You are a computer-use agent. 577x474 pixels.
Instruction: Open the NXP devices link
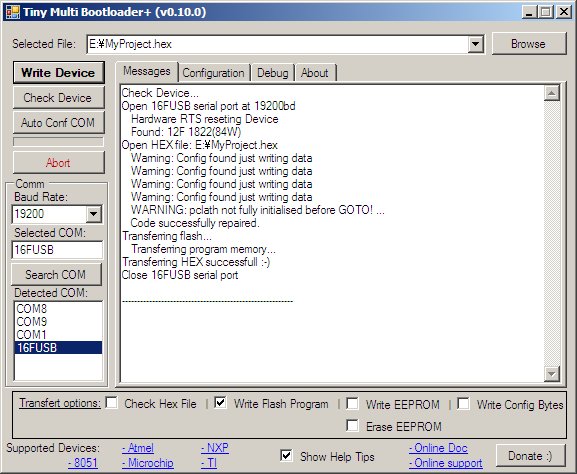pos(215,448)
